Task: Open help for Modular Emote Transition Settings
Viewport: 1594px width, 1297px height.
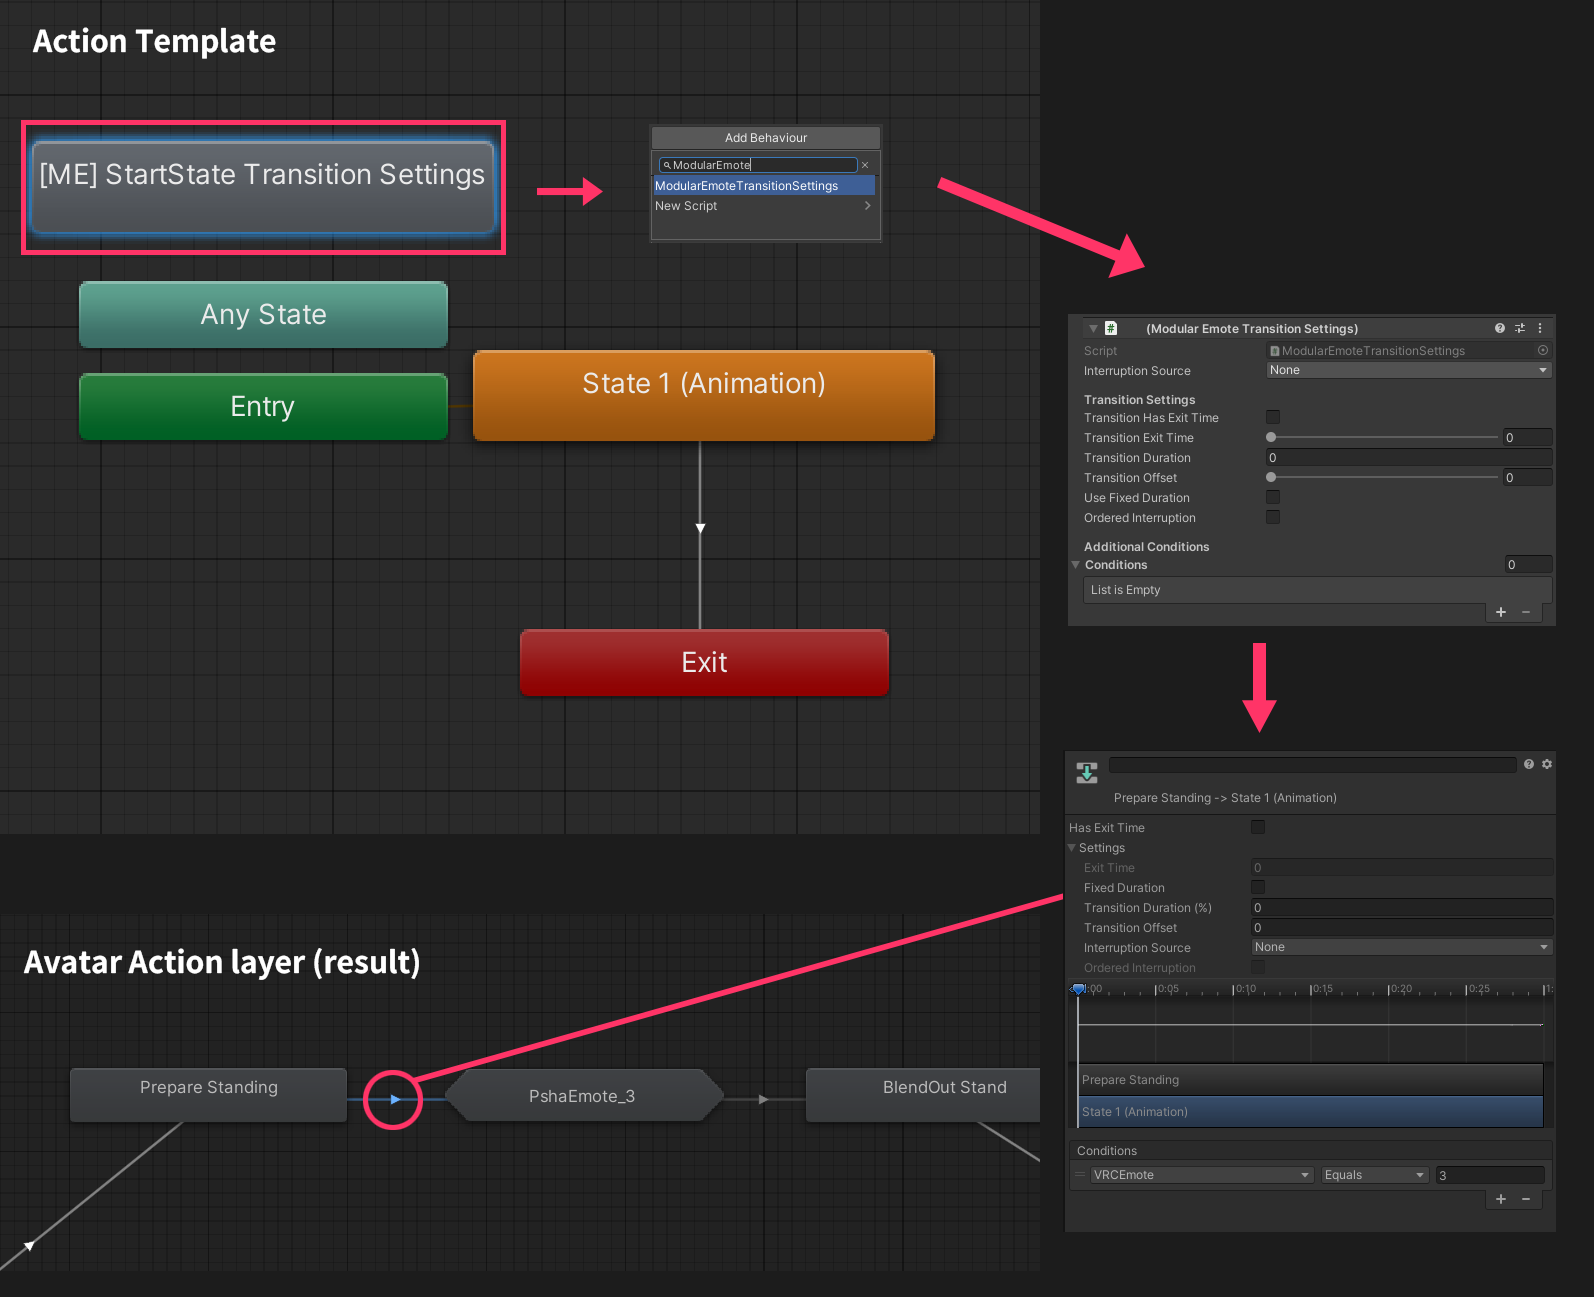Action: tap(1499, 328)
